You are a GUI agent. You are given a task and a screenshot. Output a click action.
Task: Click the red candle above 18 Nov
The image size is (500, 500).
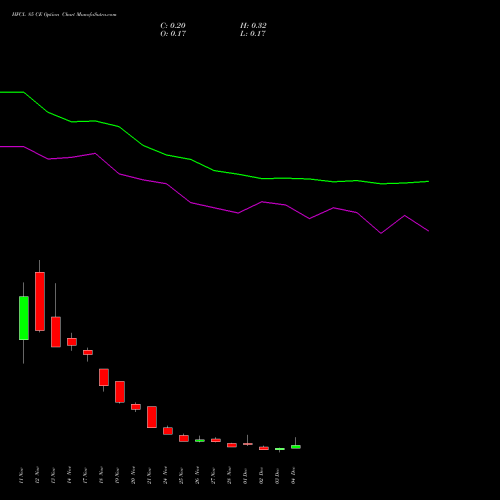click(x=104, y=377)
